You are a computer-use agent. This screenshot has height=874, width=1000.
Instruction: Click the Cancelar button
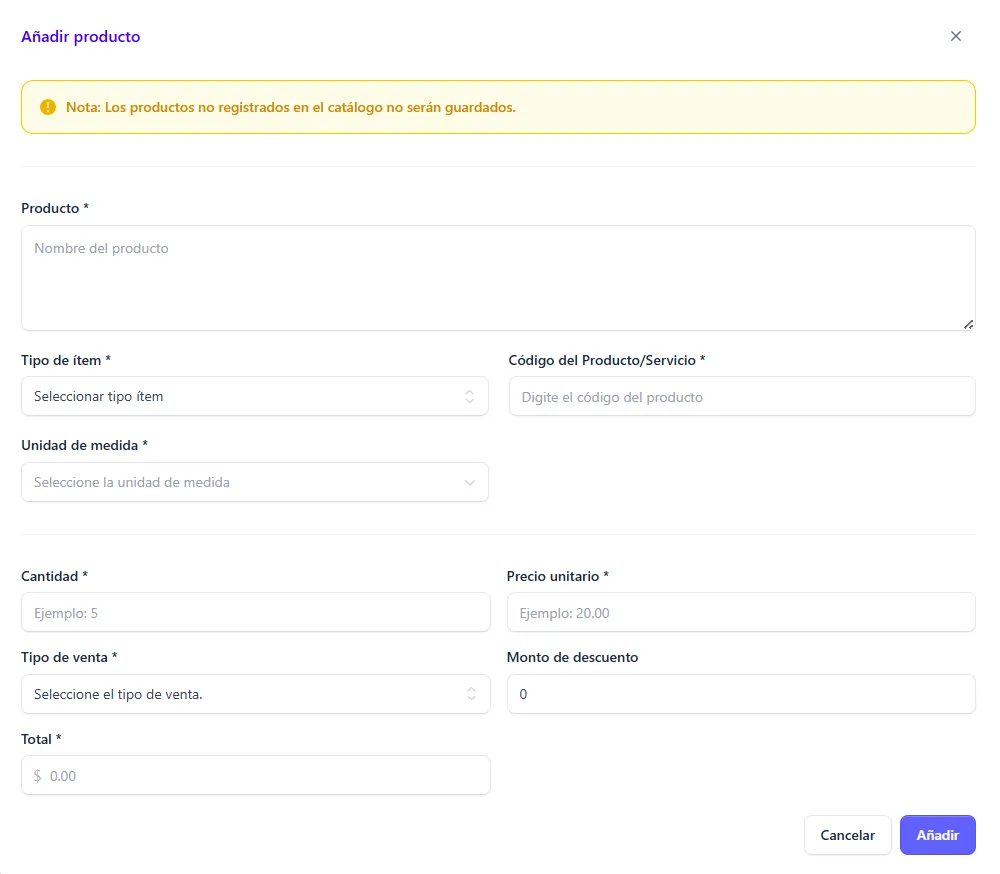[x=847, y=835]
